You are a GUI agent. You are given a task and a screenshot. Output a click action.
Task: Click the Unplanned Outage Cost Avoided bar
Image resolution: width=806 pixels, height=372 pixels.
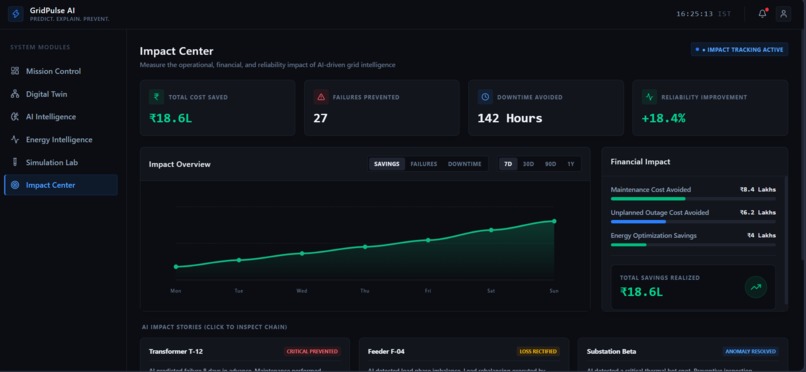pyautogui.click(x=693, y=221)
